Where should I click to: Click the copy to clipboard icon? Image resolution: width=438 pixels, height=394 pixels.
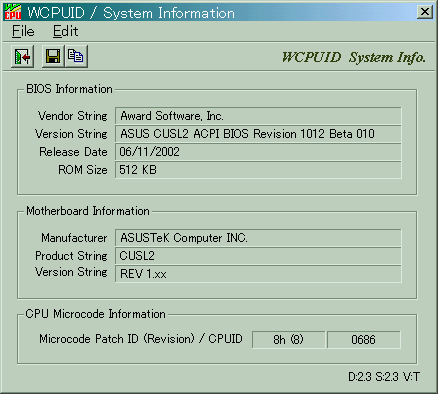pyautogui.click(x=76, y=57)
